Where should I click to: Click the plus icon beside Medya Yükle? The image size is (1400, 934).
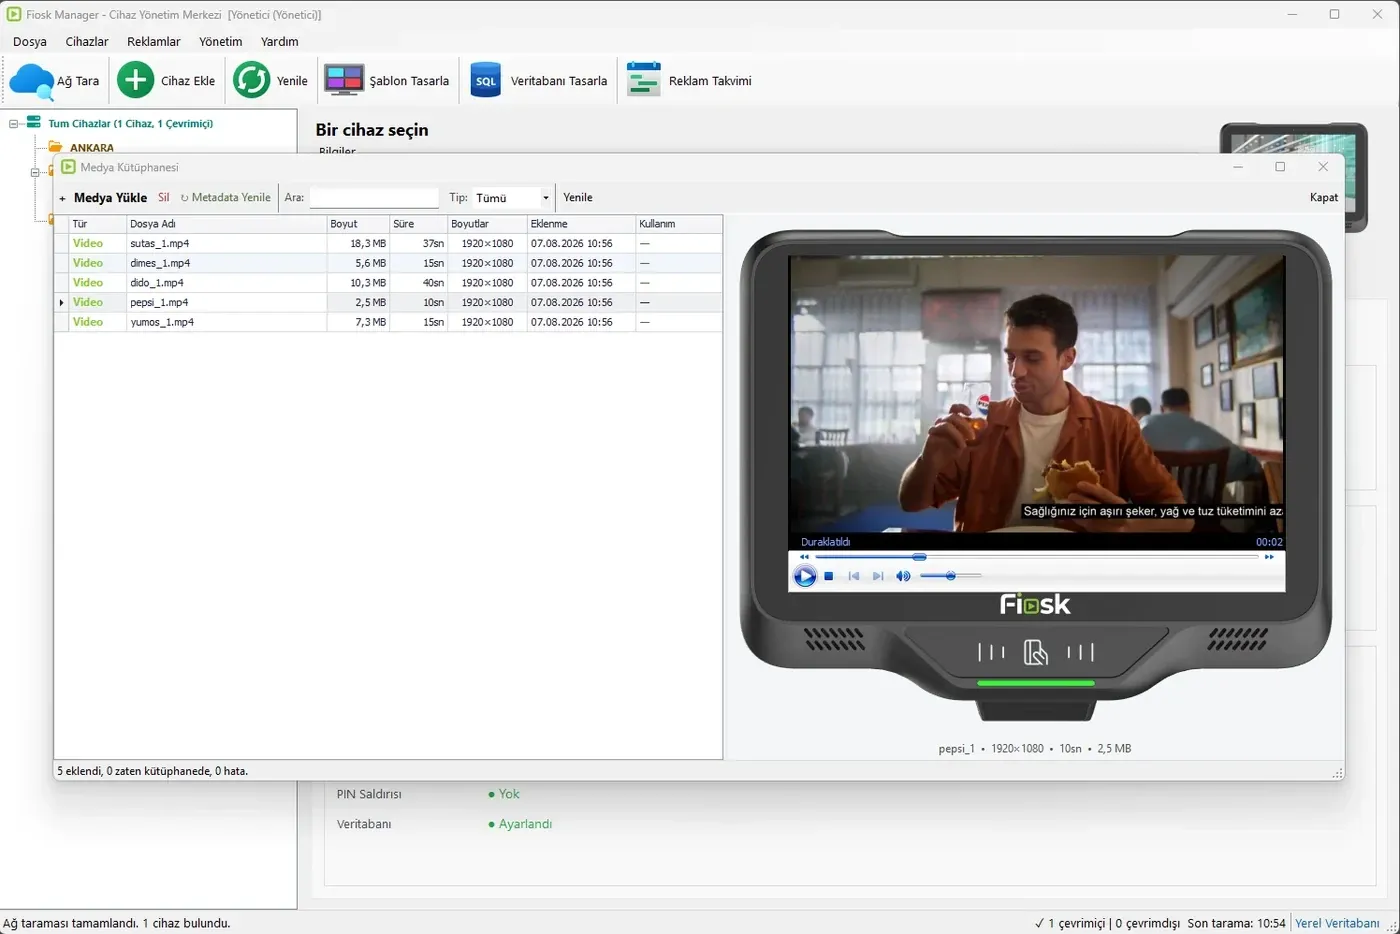click(62, 198)
